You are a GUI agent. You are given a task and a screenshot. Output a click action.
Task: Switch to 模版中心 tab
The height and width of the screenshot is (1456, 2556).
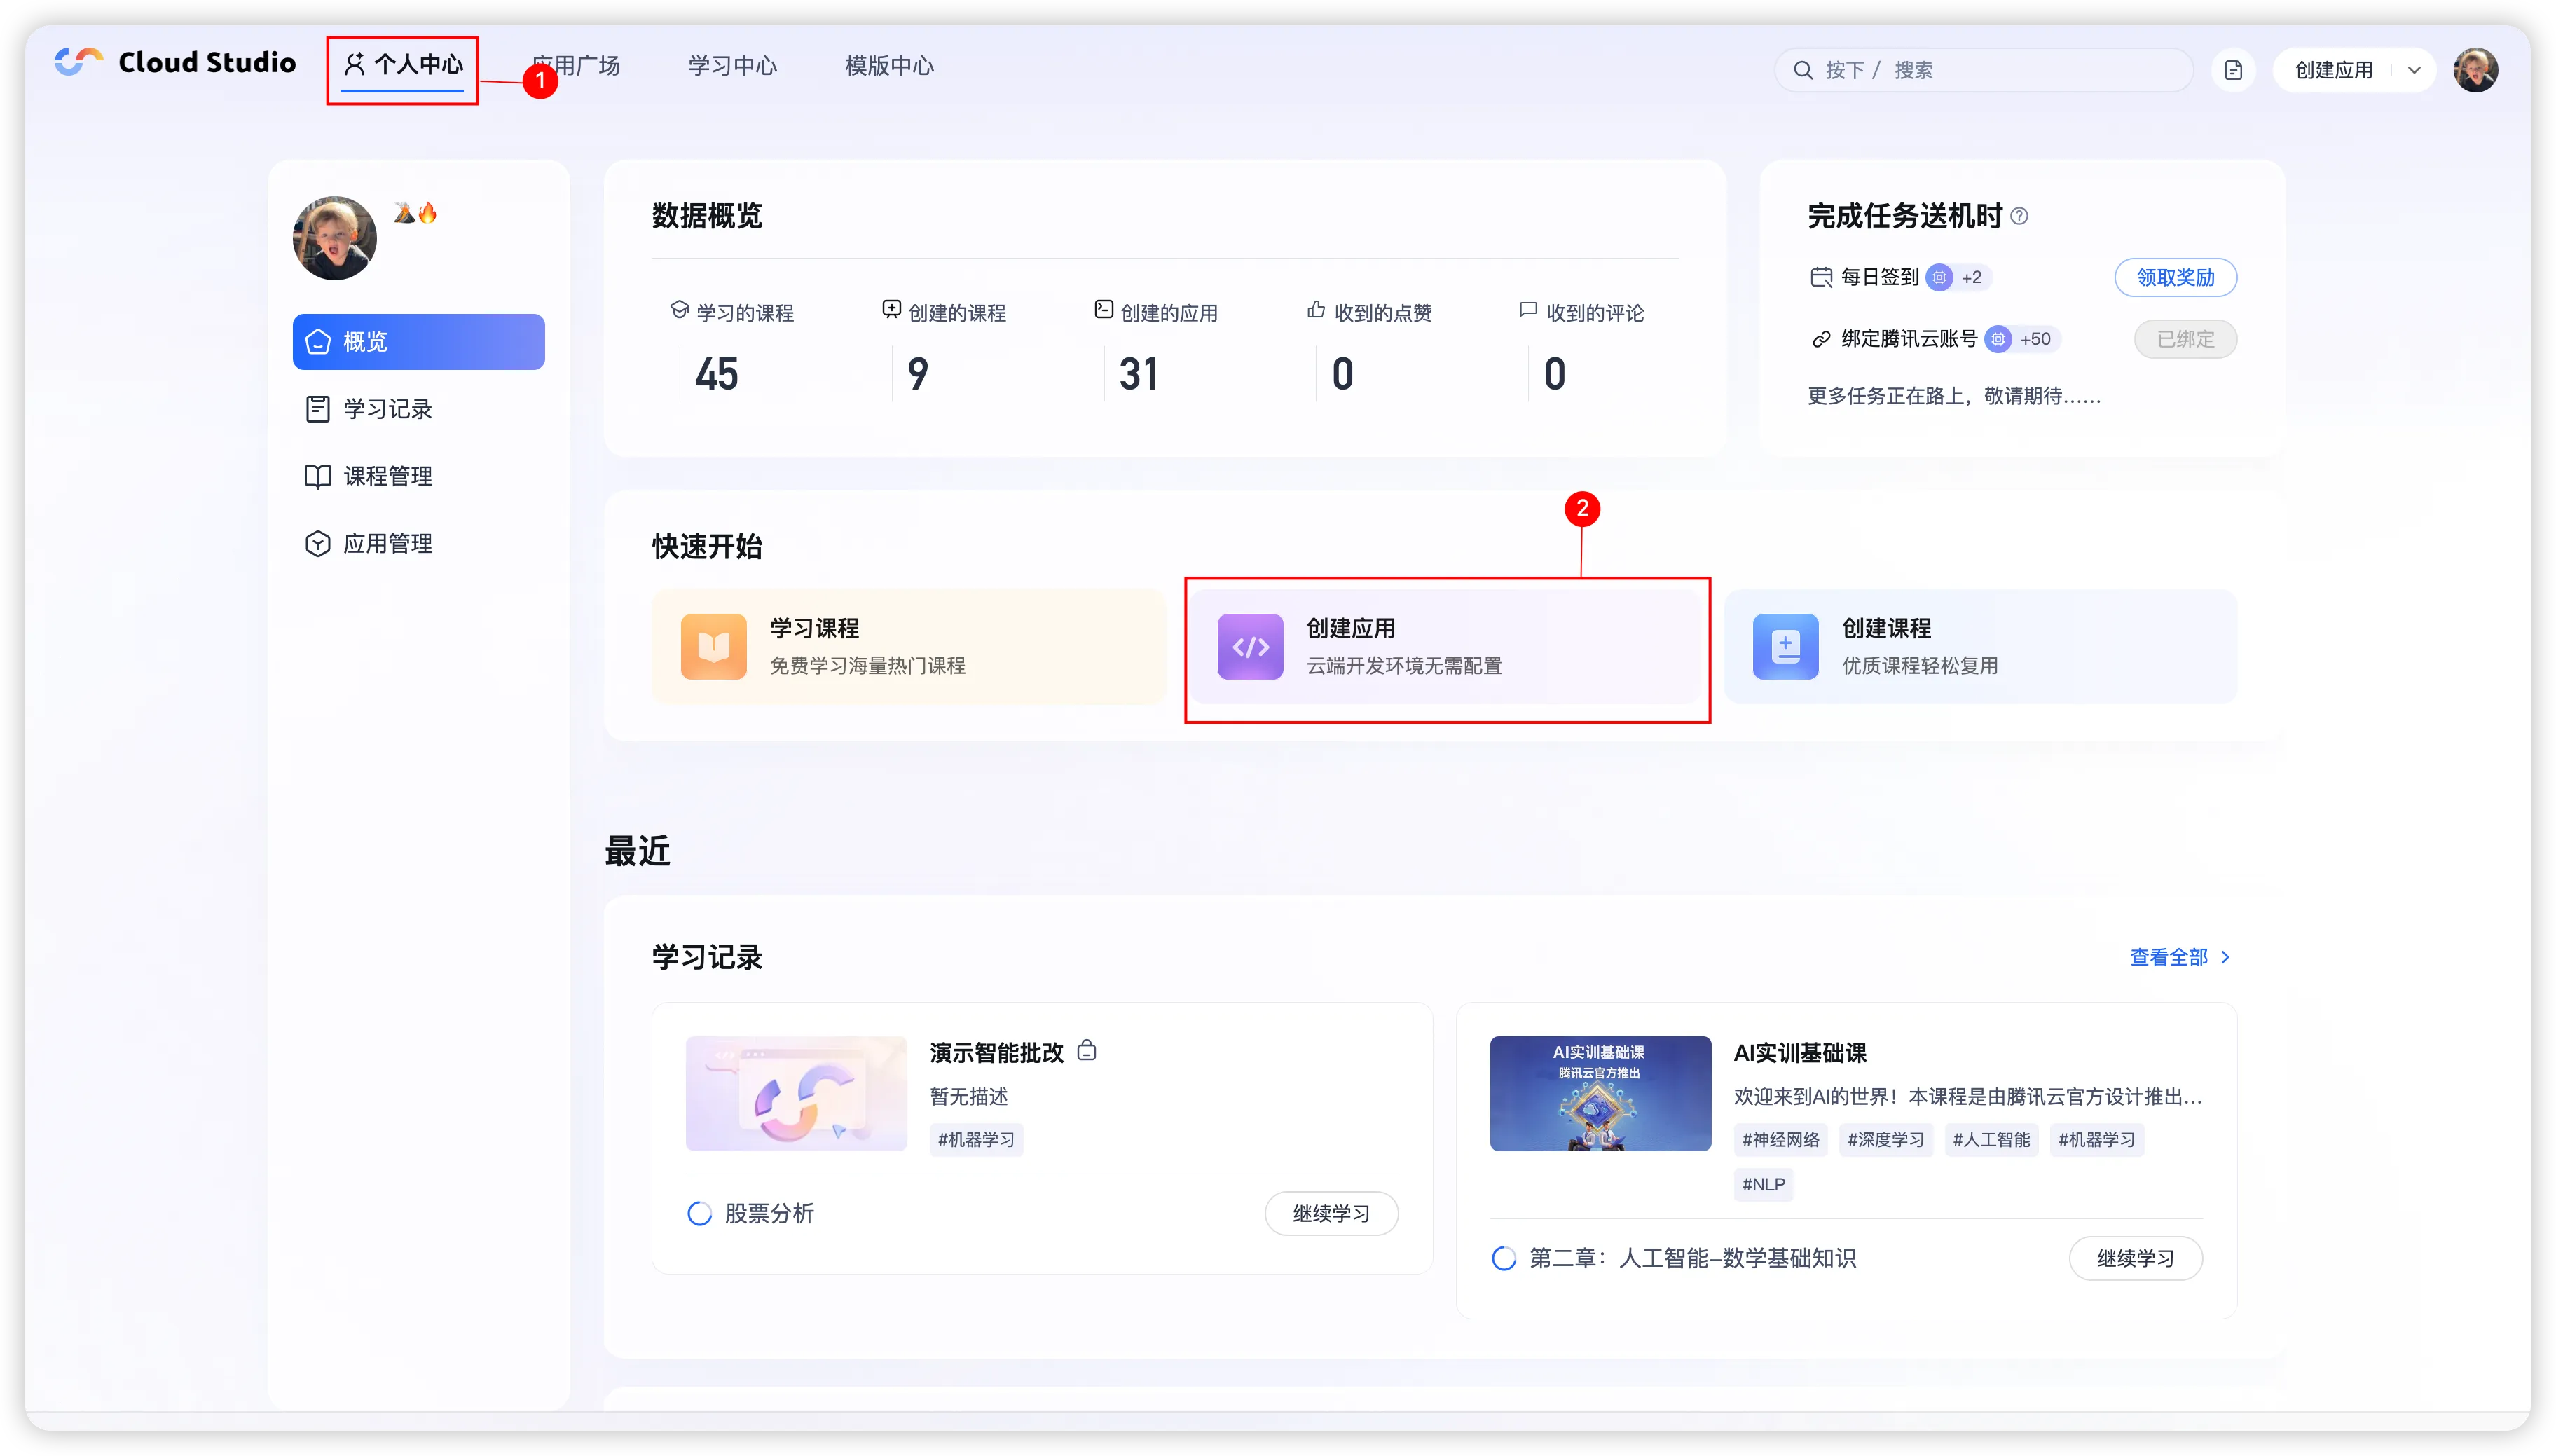coord(889,66)
